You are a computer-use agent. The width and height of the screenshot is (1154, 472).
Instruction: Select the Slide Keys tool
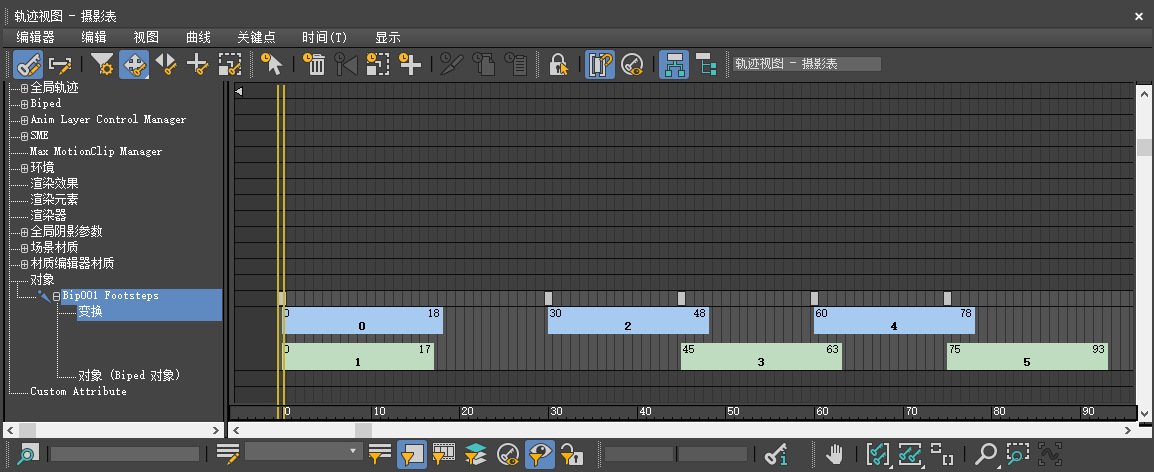(166, 65)
